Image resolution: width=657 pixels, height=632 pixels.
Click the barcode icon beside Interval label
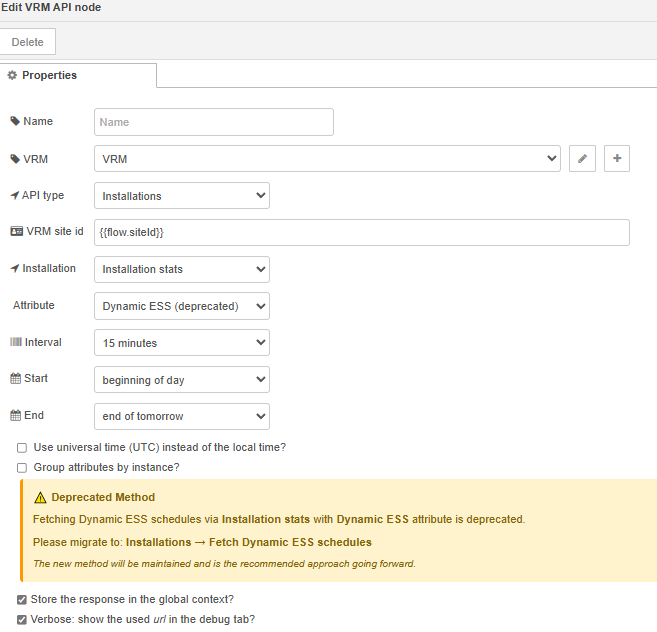pyautogui.click(x=15, y=343)
